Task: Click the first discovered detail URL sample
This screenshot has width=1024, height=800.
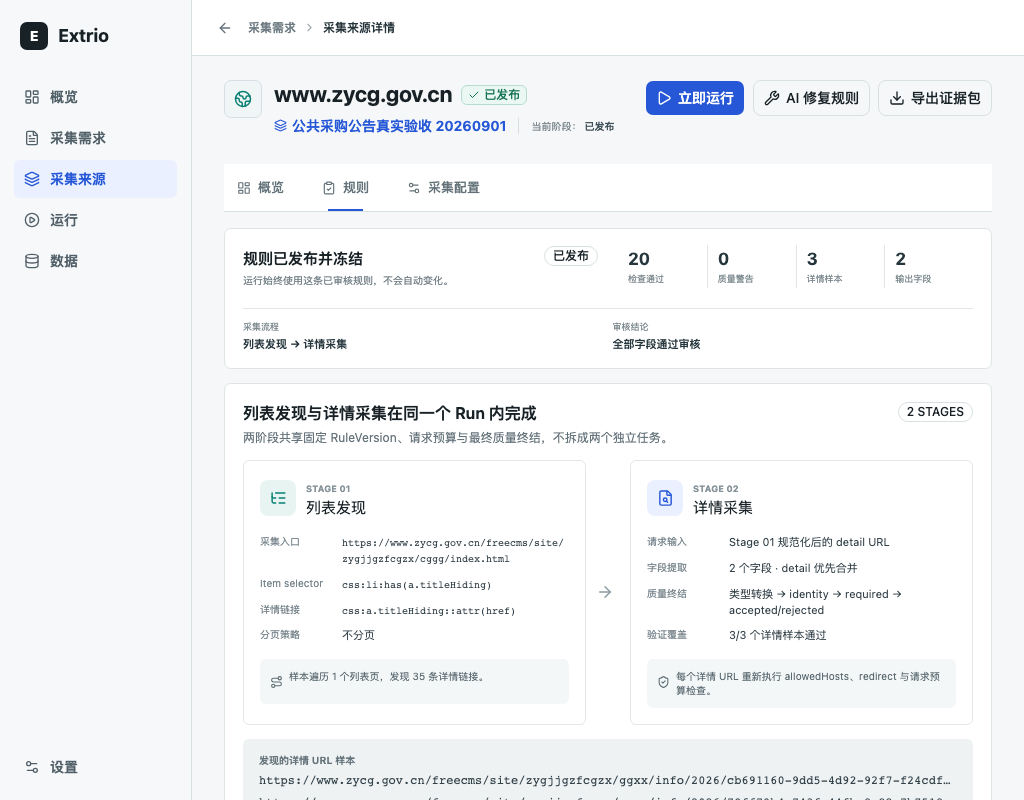Action: (x=605, y=780)
